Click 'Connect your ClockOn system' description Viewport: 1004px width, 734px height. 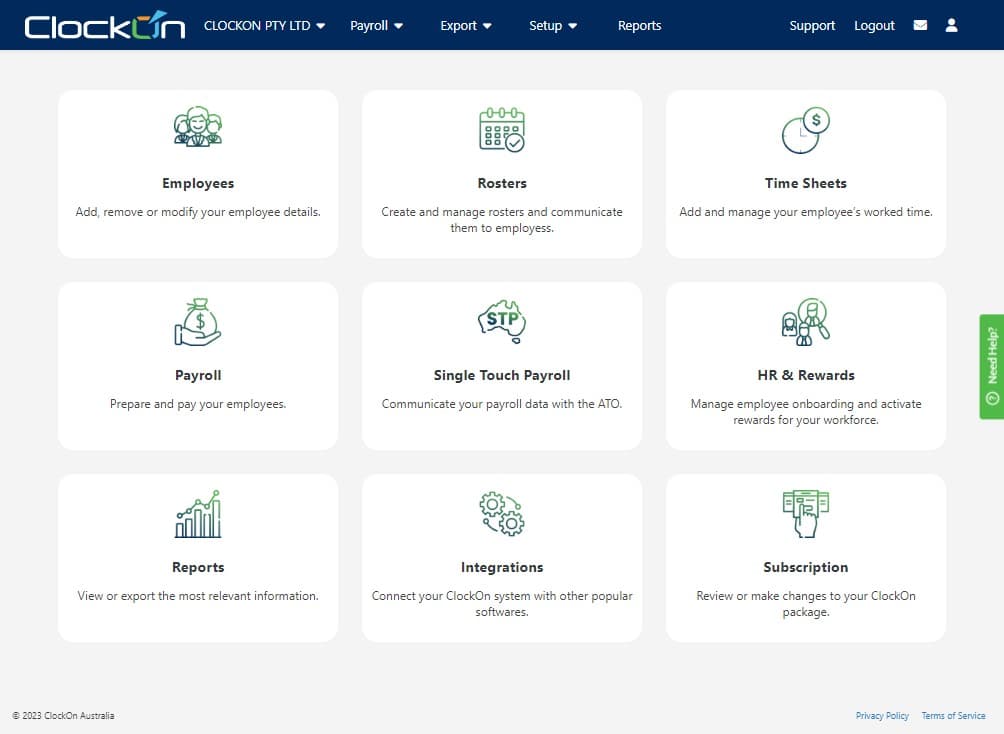502,604
